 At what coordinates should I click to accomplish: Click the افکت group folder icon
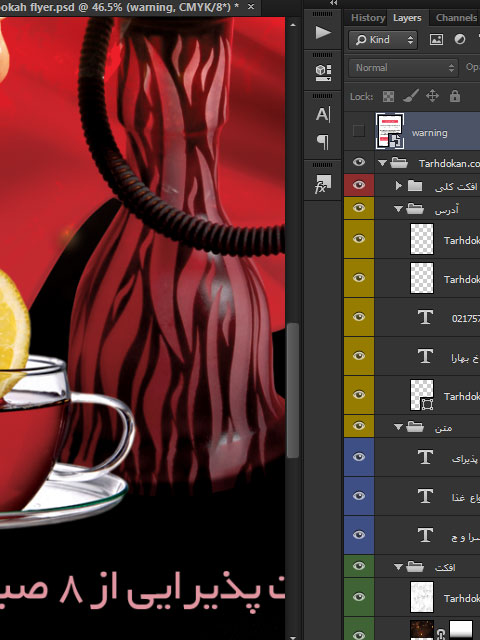(x=415, y=567)
